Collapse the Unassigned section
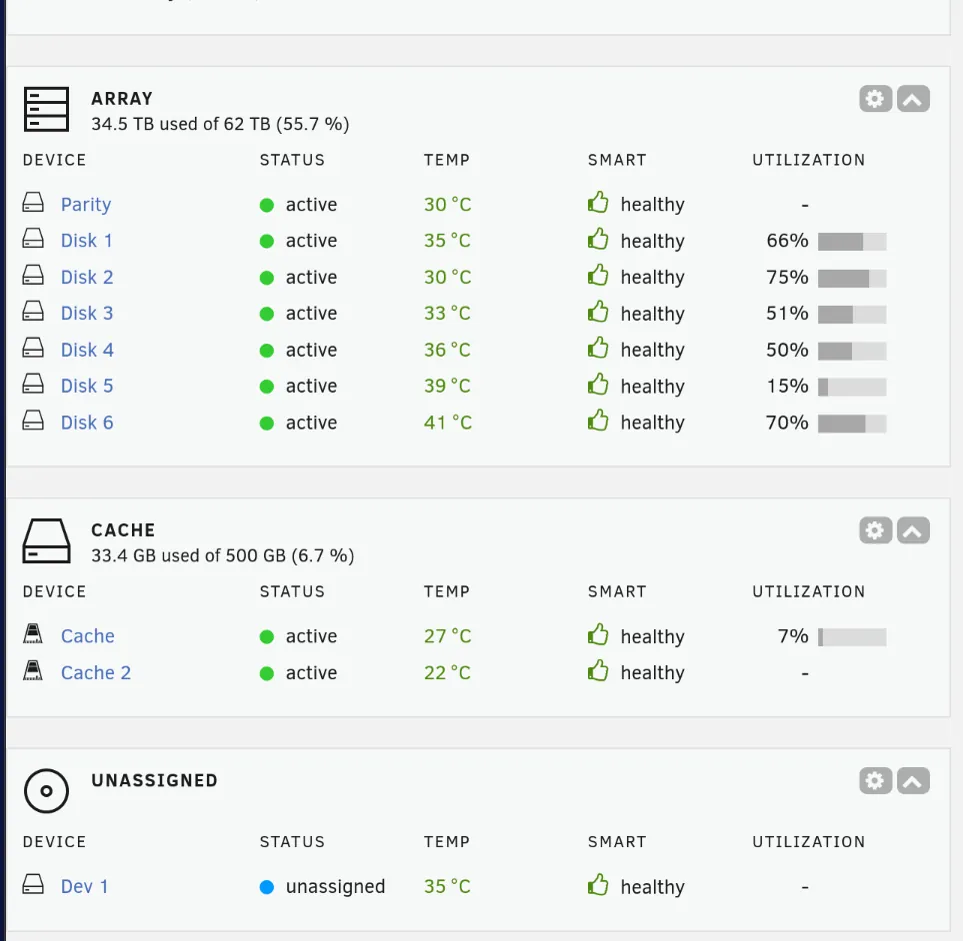 coord(913,781)
